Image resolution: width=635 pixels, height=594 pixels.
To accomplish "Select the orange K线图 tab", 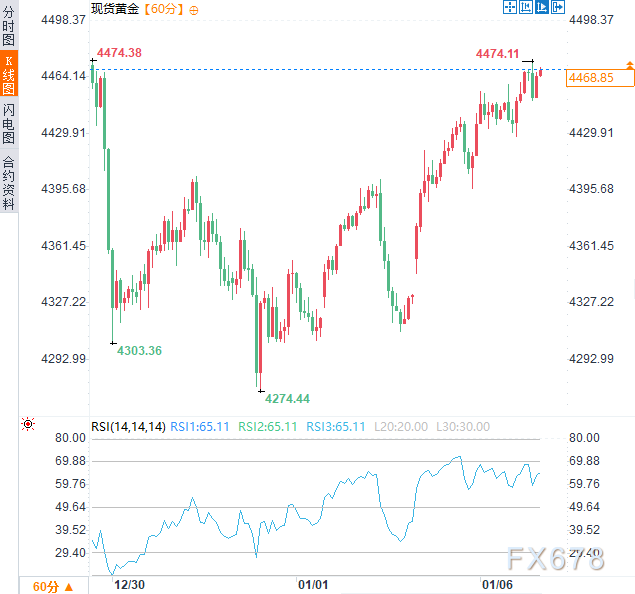I will [9, 75].
